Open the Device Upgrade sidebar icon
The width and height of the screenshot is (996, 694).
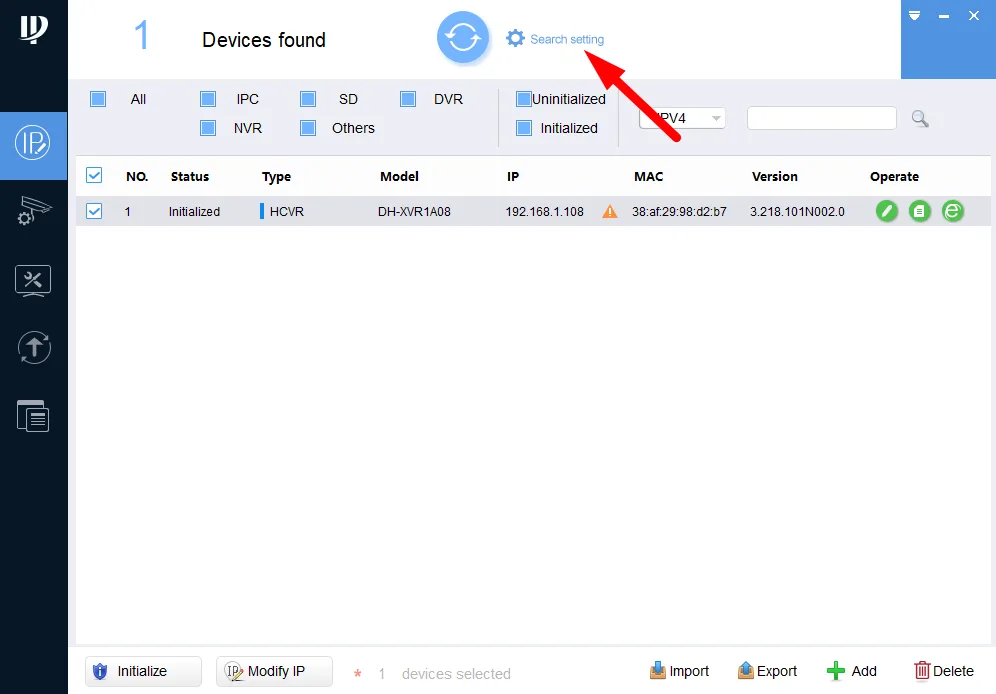click(34, 347)
